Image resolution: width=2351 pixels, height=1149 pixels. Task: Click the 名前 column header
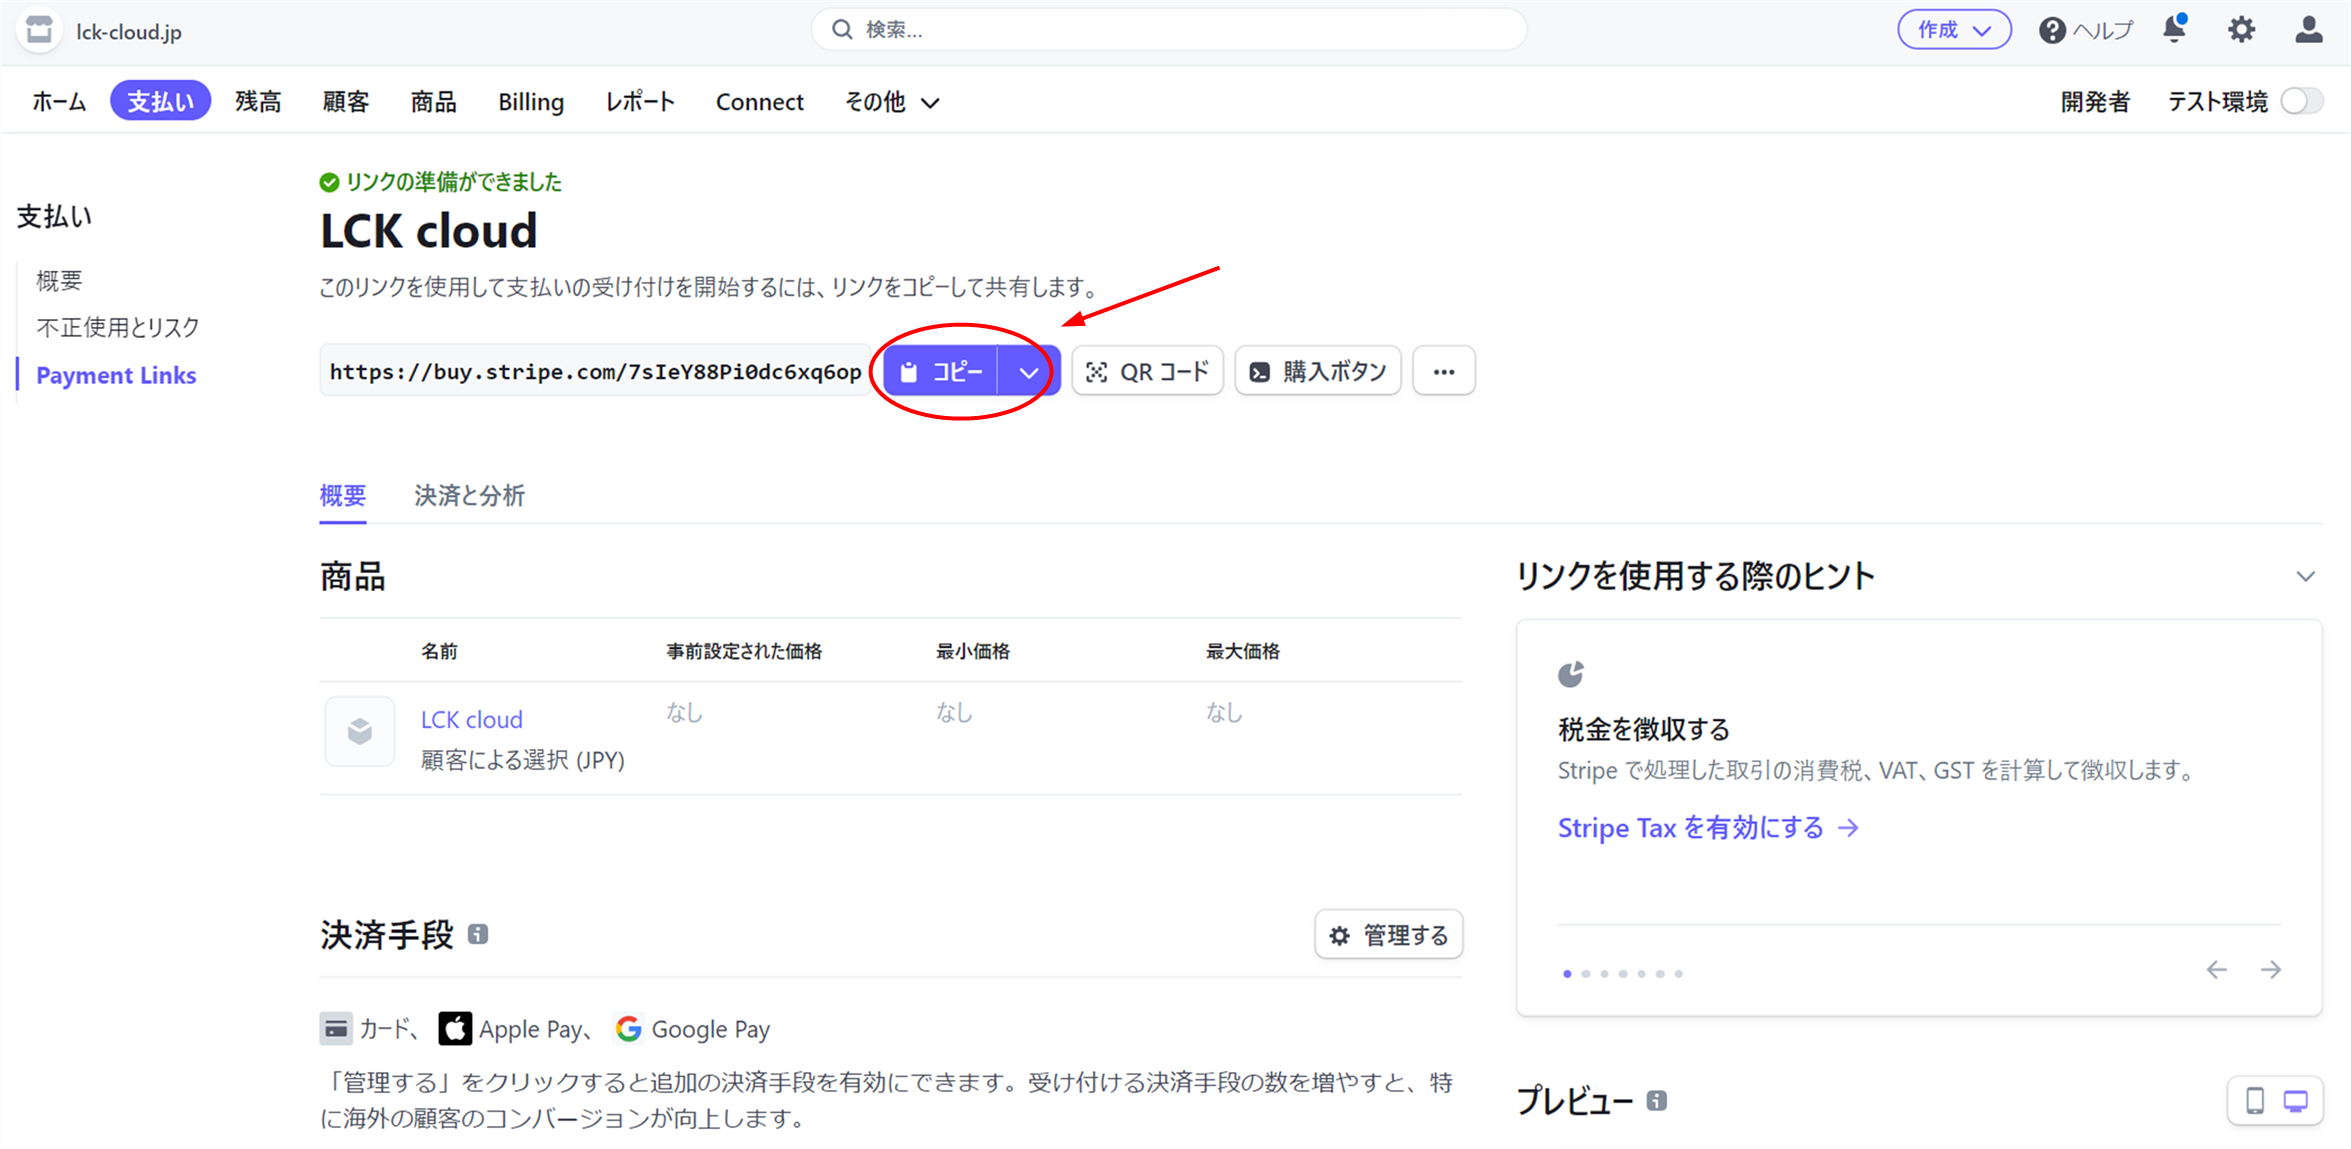[439, 651]
